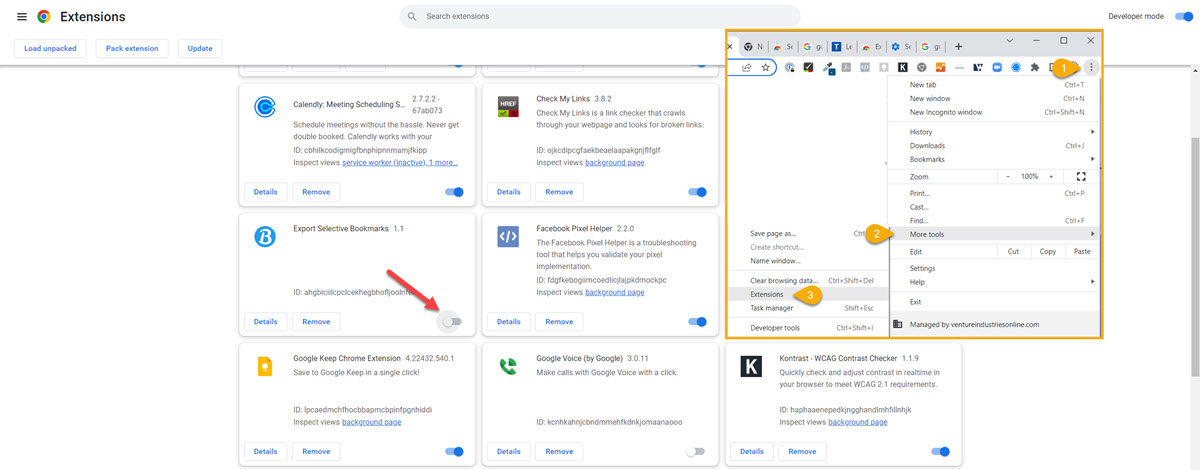
Task: Click the Kontrast K card icon
Action: (x=751, y=366)
